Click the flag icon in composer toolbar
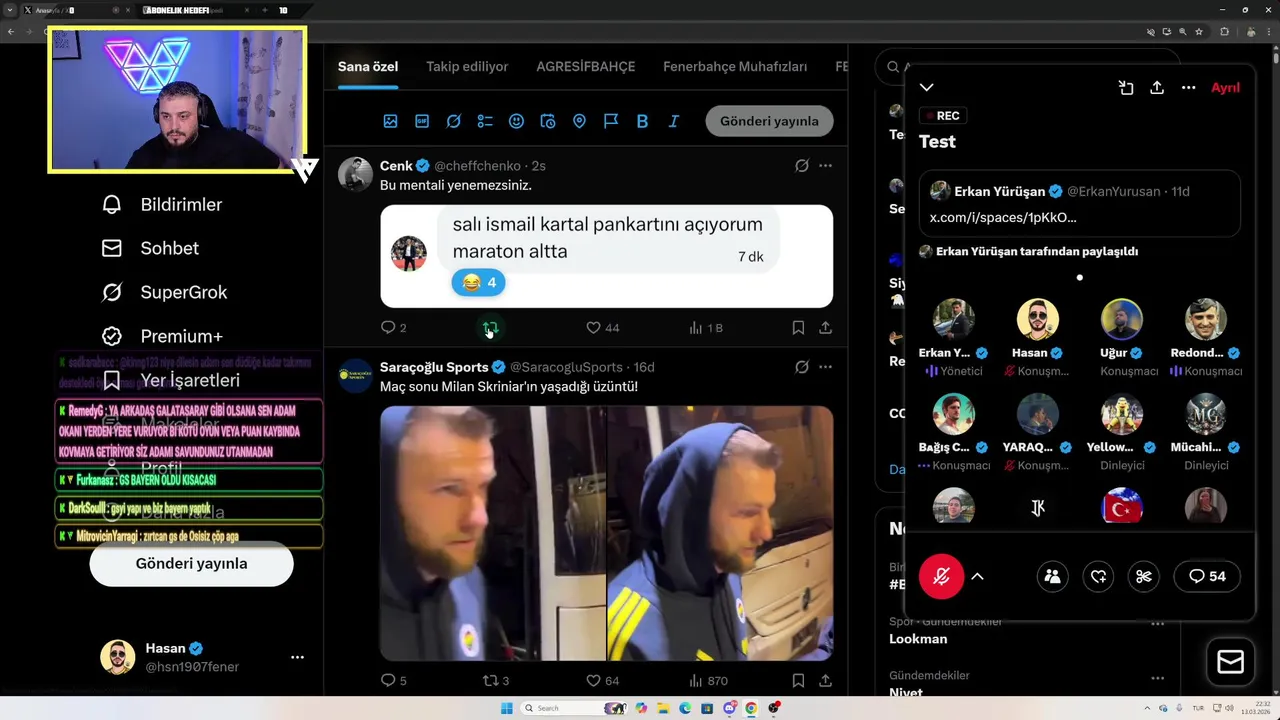1280x720 pixels. [x=611, y=121]
